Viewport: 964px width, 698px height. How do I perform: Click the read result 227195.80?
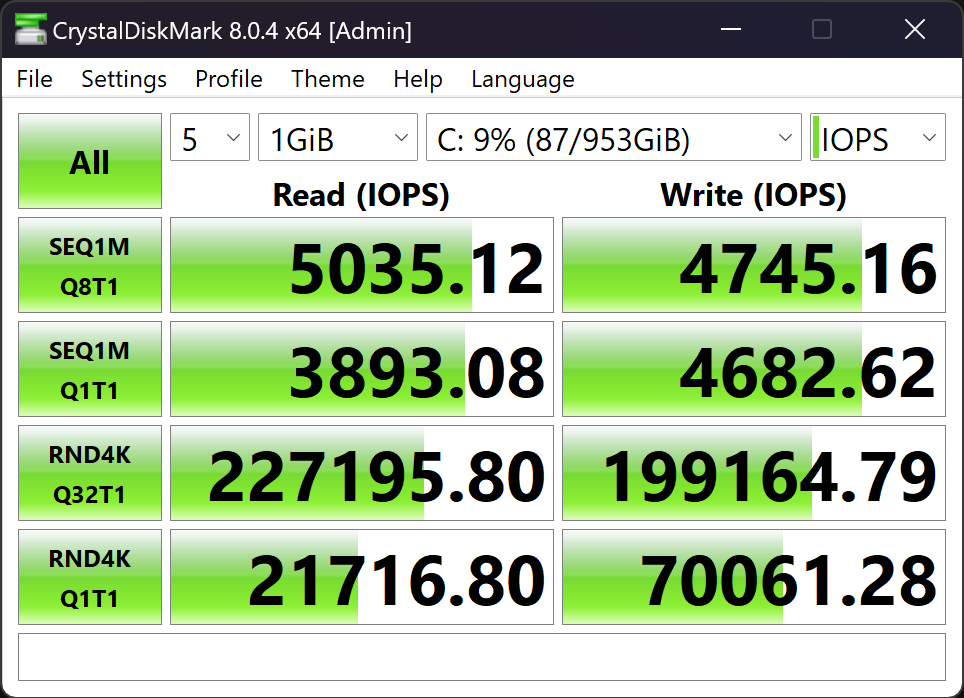362,473
